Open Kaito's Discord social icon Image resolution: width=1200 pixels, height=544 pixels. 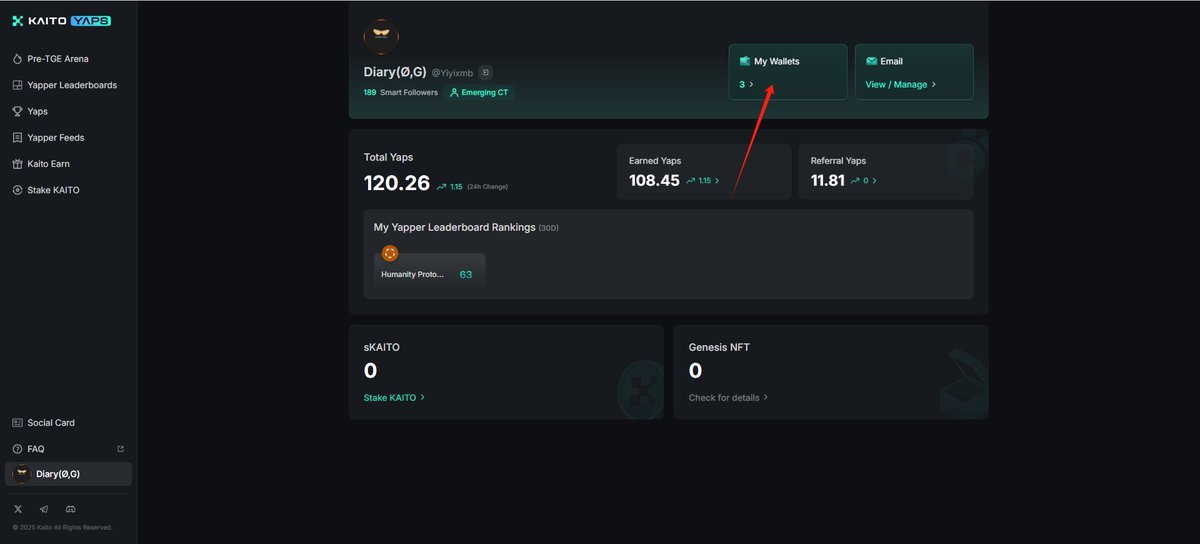click(x=70, y=509)
